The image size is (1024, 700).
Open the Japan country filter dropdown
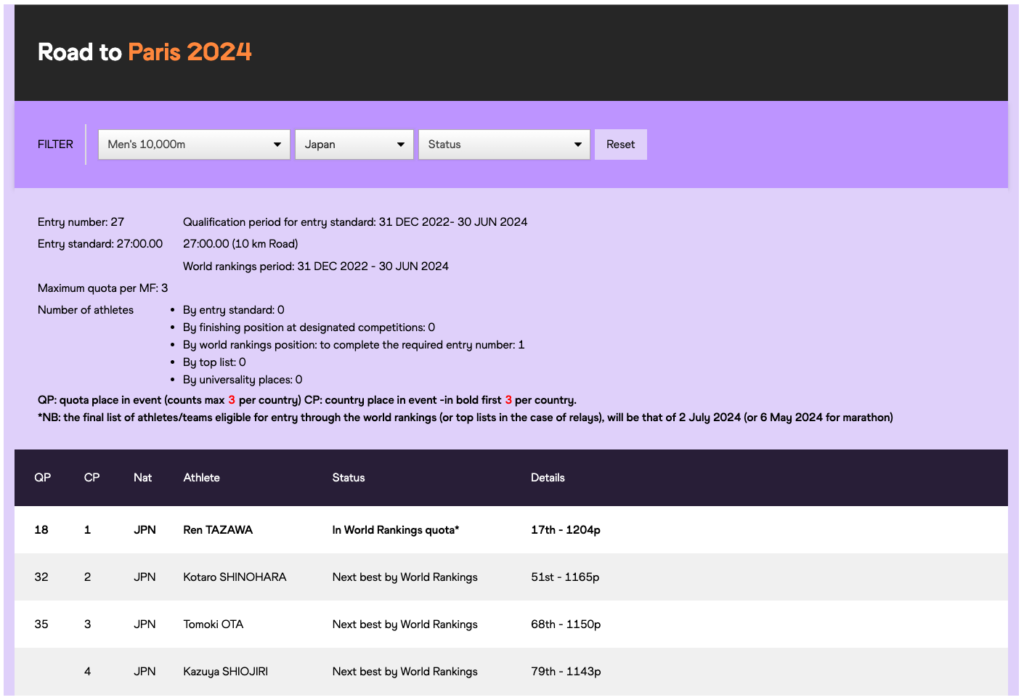pyautogui.click(x=353, y=144)
